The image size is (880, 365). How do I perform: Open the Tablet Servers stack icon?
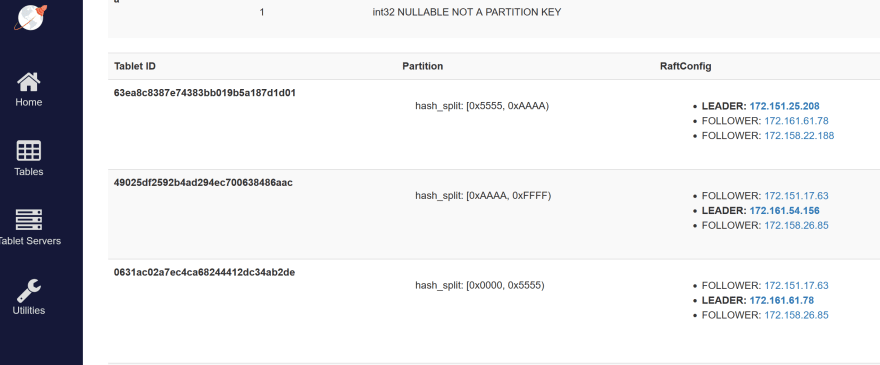click(x=29, y=220)
